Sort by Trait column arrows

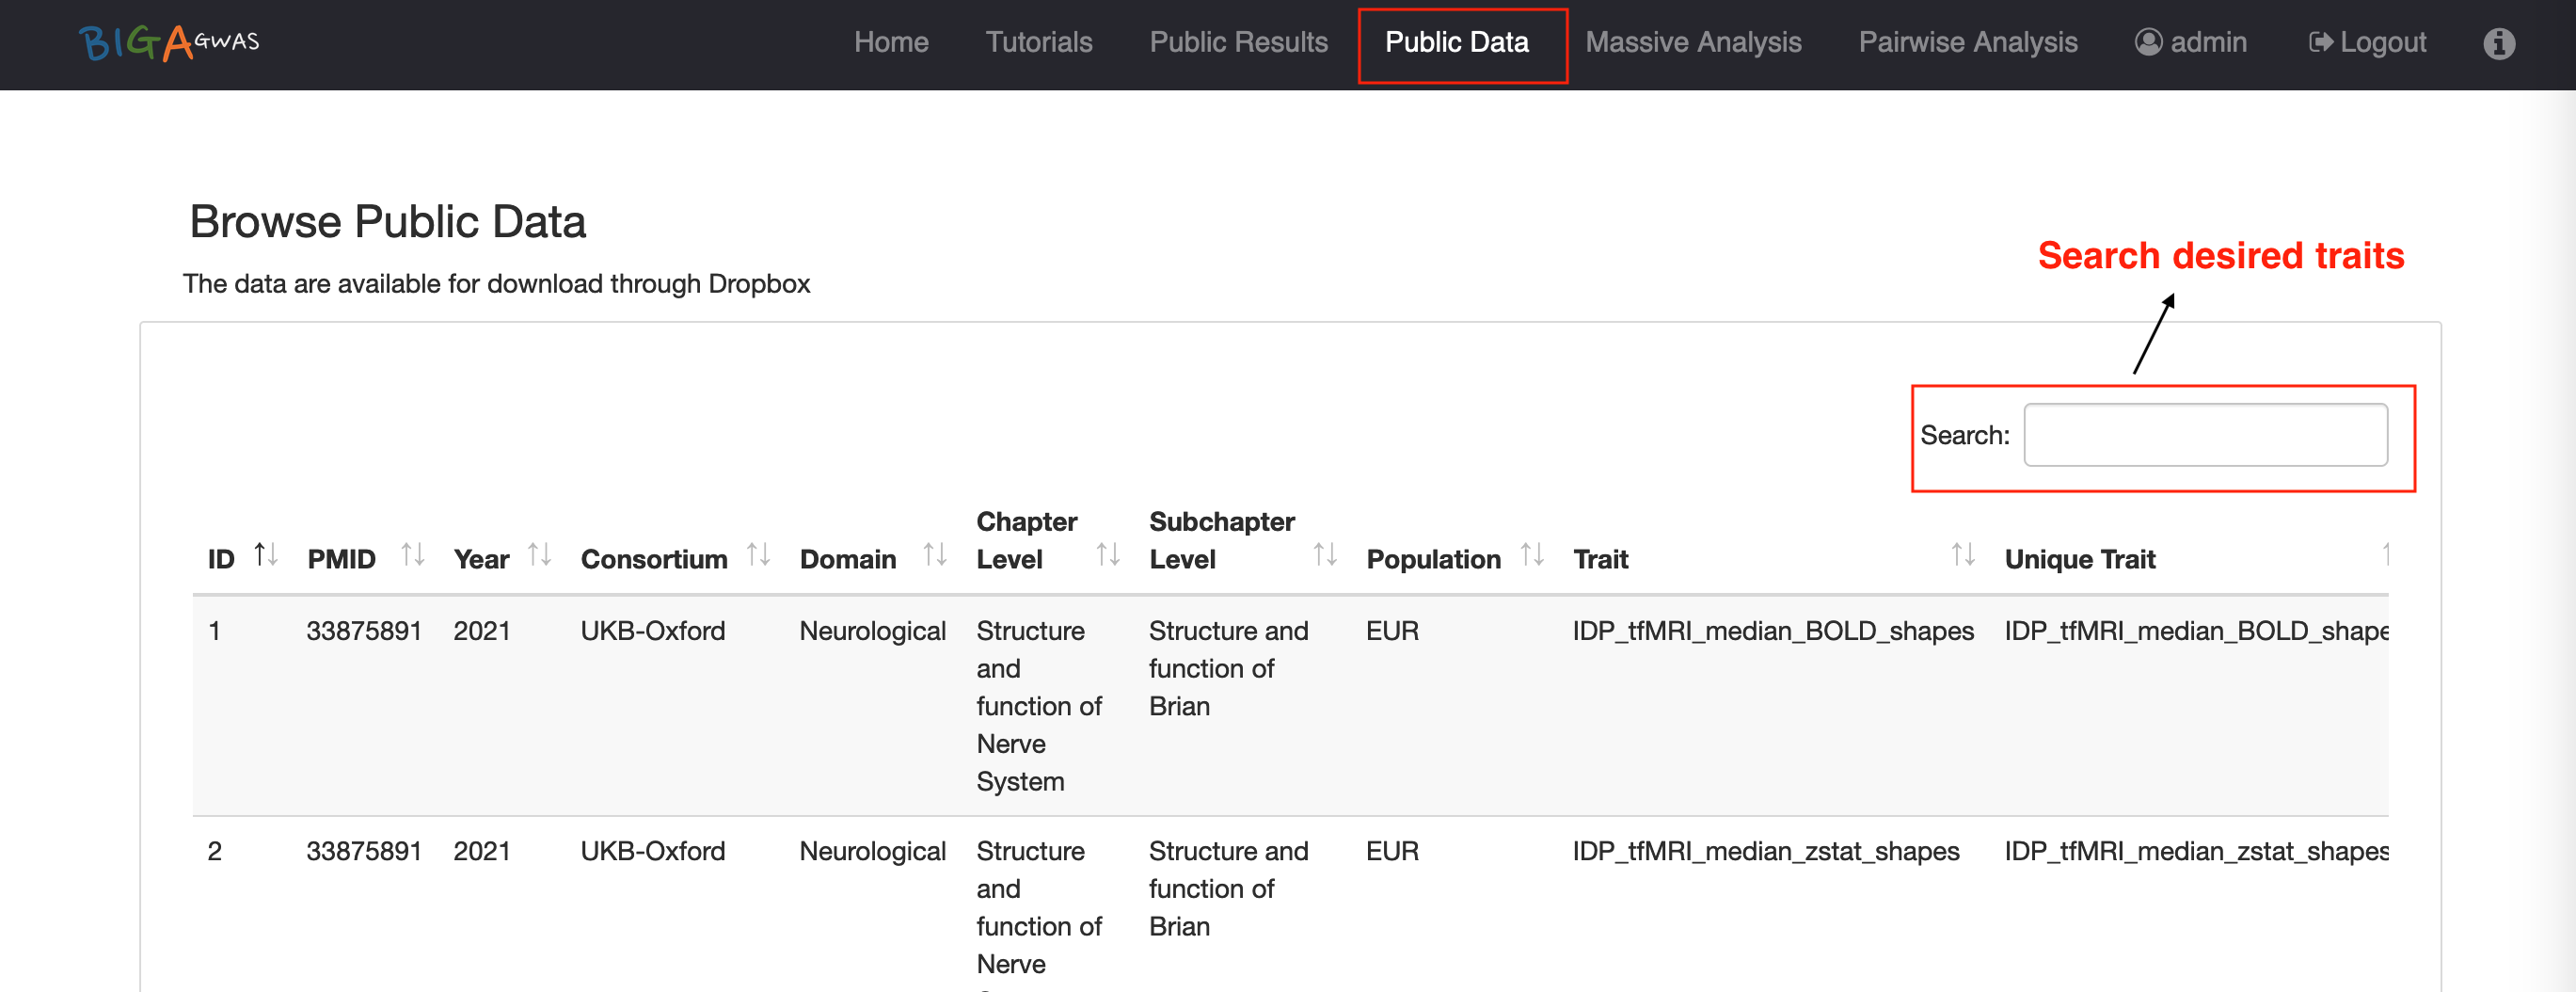click(x=1962, y=555)
